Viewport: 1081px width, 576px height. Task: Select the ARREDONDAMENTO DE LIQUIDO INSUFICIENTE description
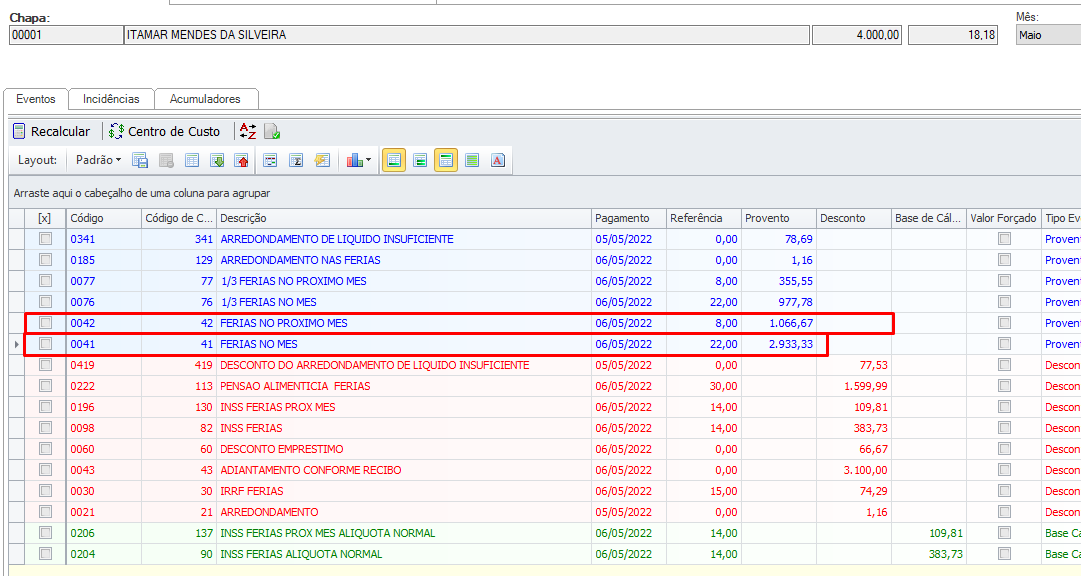click(x=336, y=239)
